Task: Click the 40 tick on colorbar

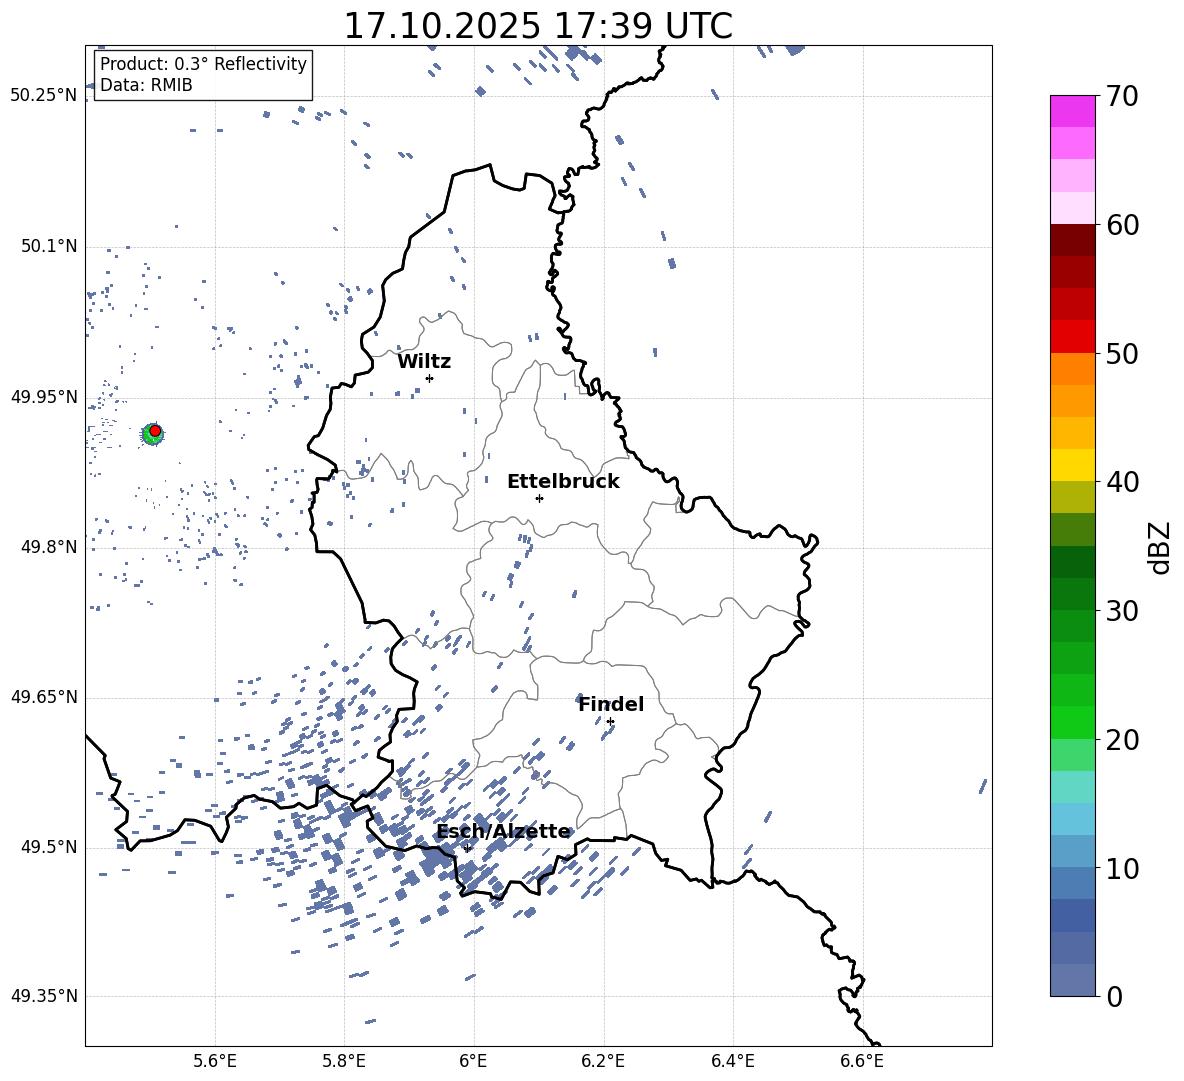Action: tap(1122, 482)
